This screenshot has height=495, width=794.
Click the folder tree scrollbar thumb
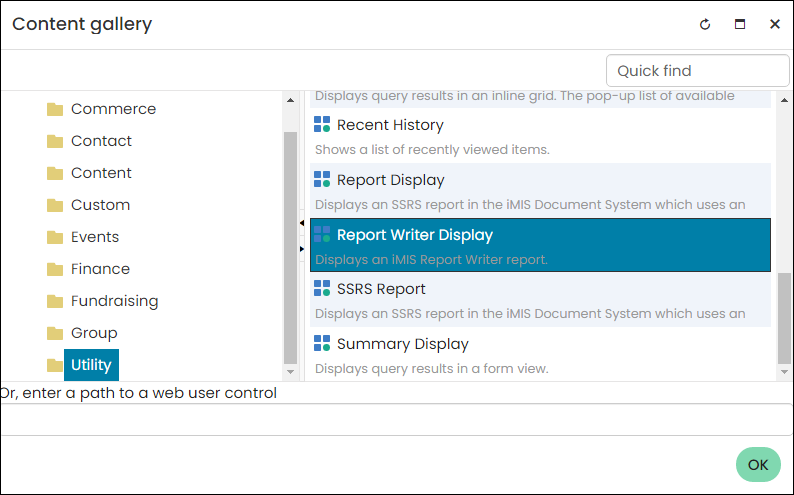[290, 248]
